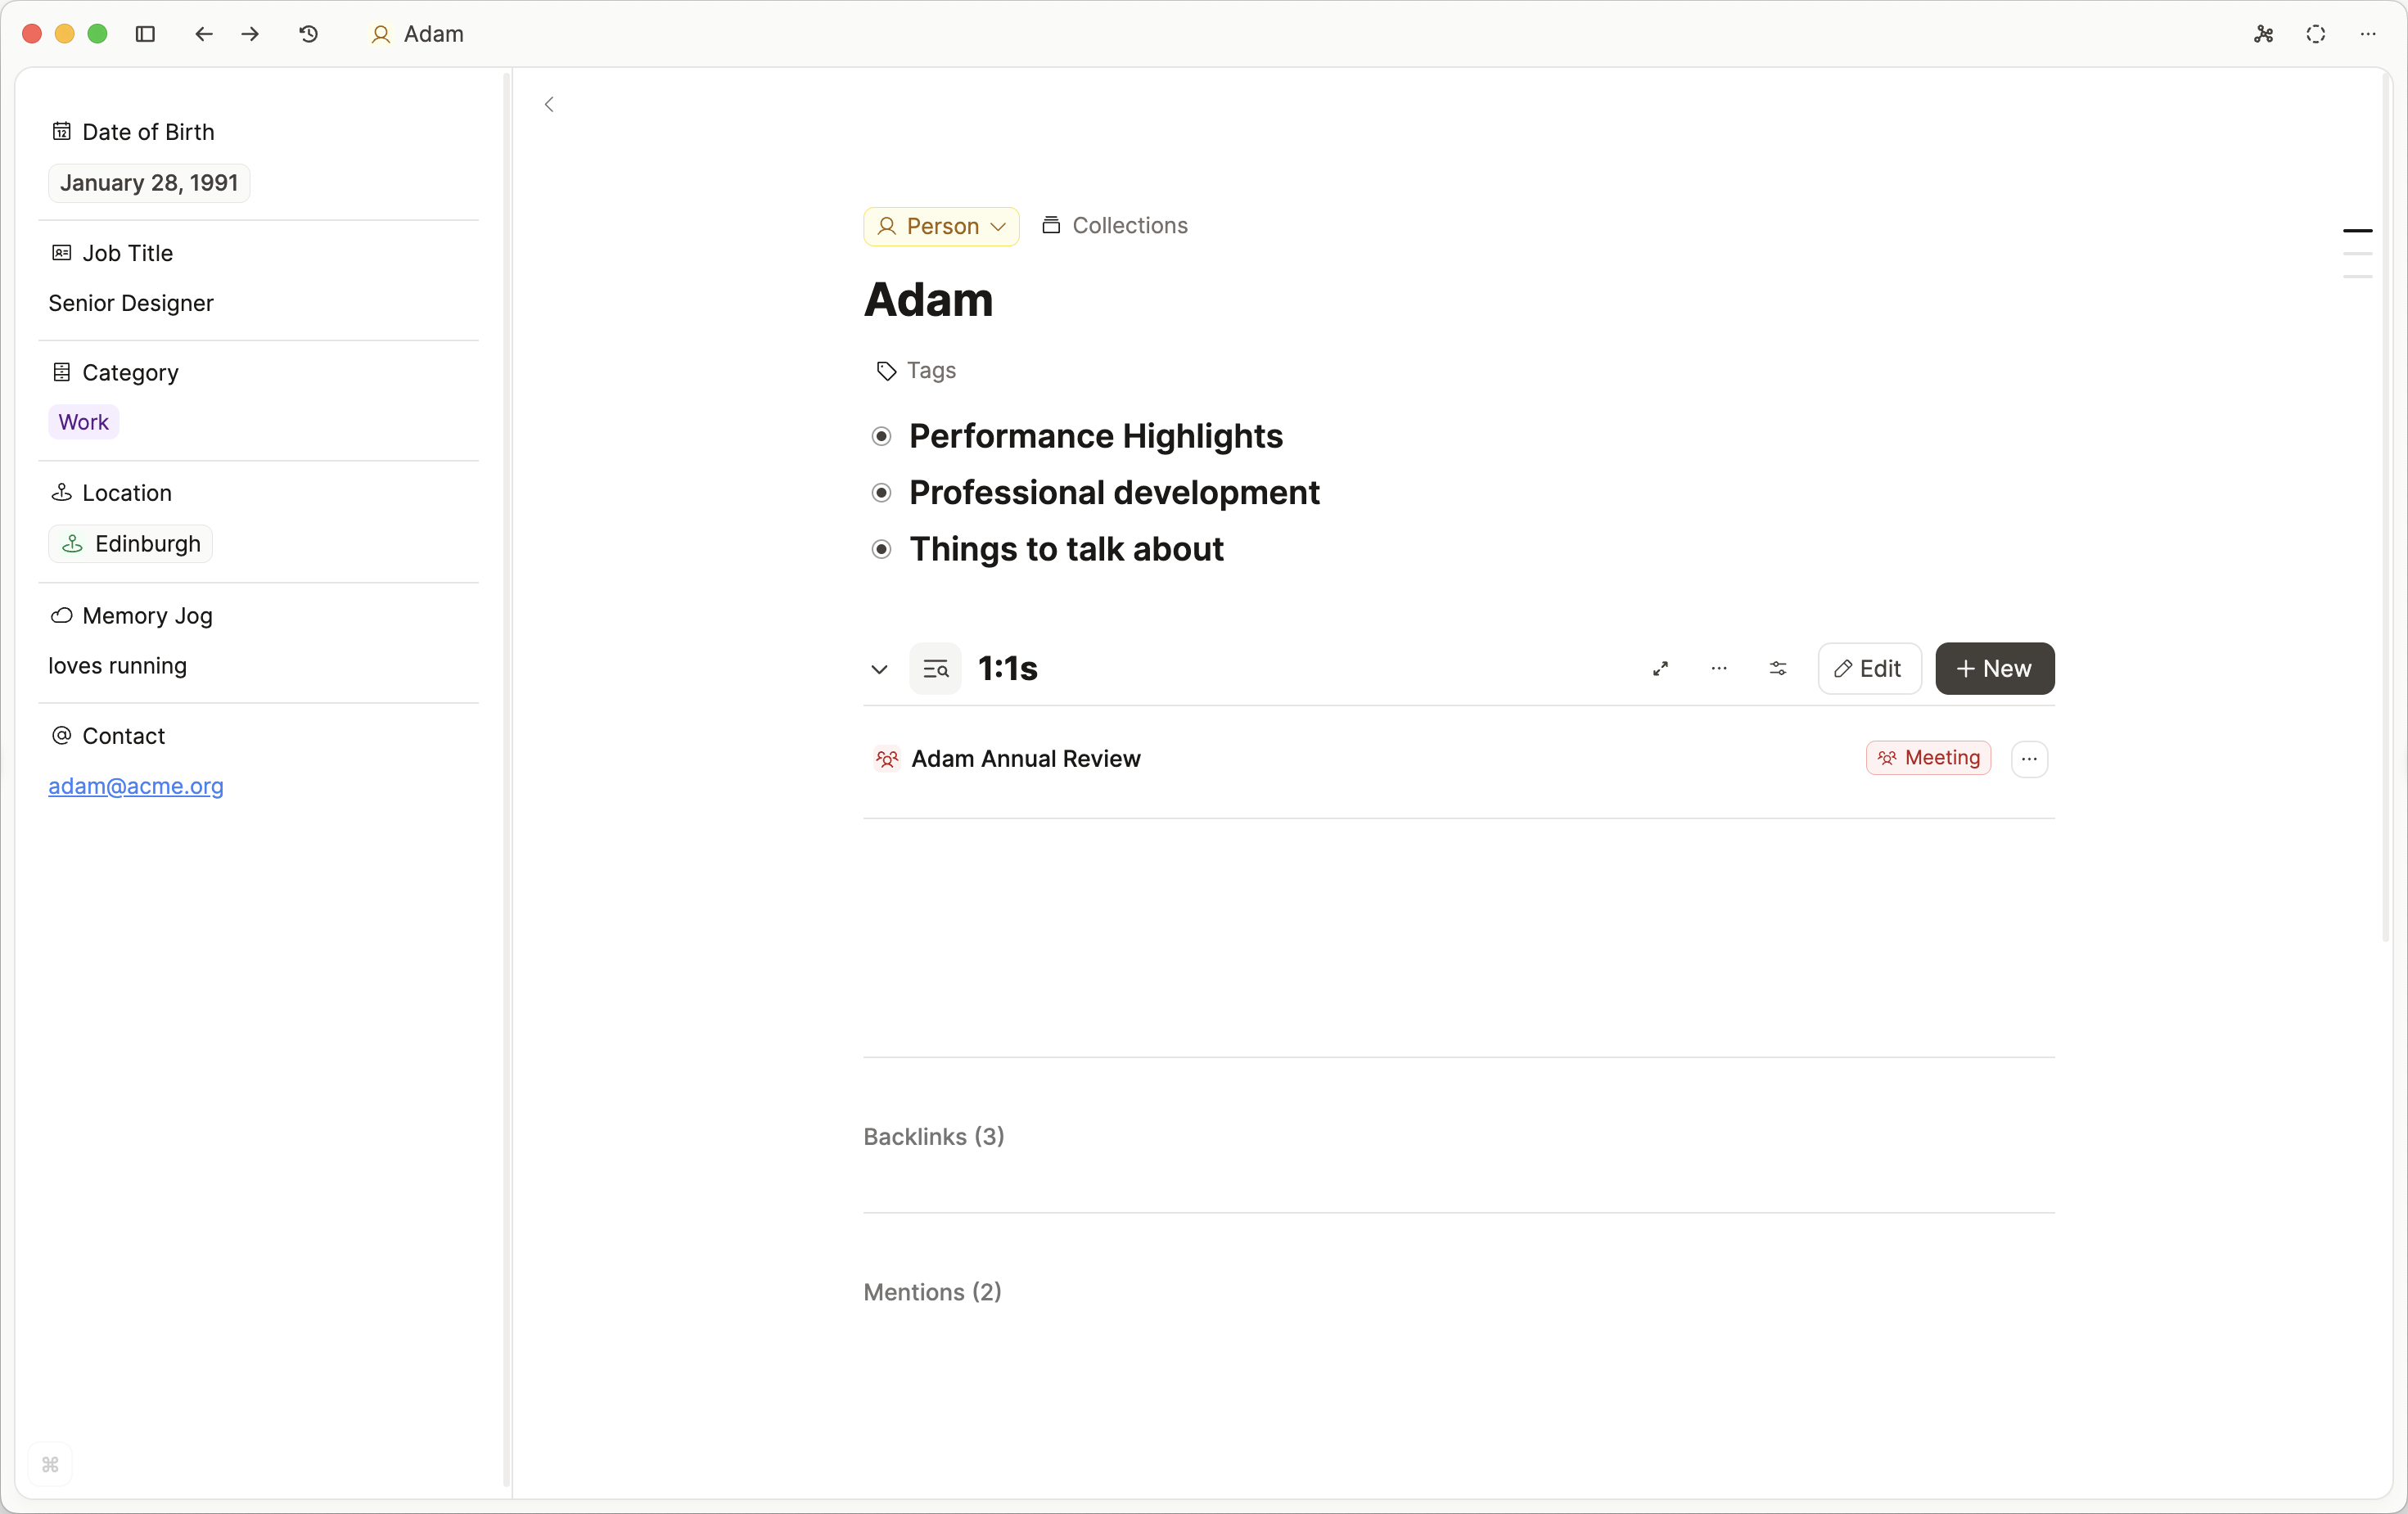Viewport: 2408px width, 1514px height.
Task: Click the New button in 1:1s
Action: pyautogui.click(x=1994, y=669)
